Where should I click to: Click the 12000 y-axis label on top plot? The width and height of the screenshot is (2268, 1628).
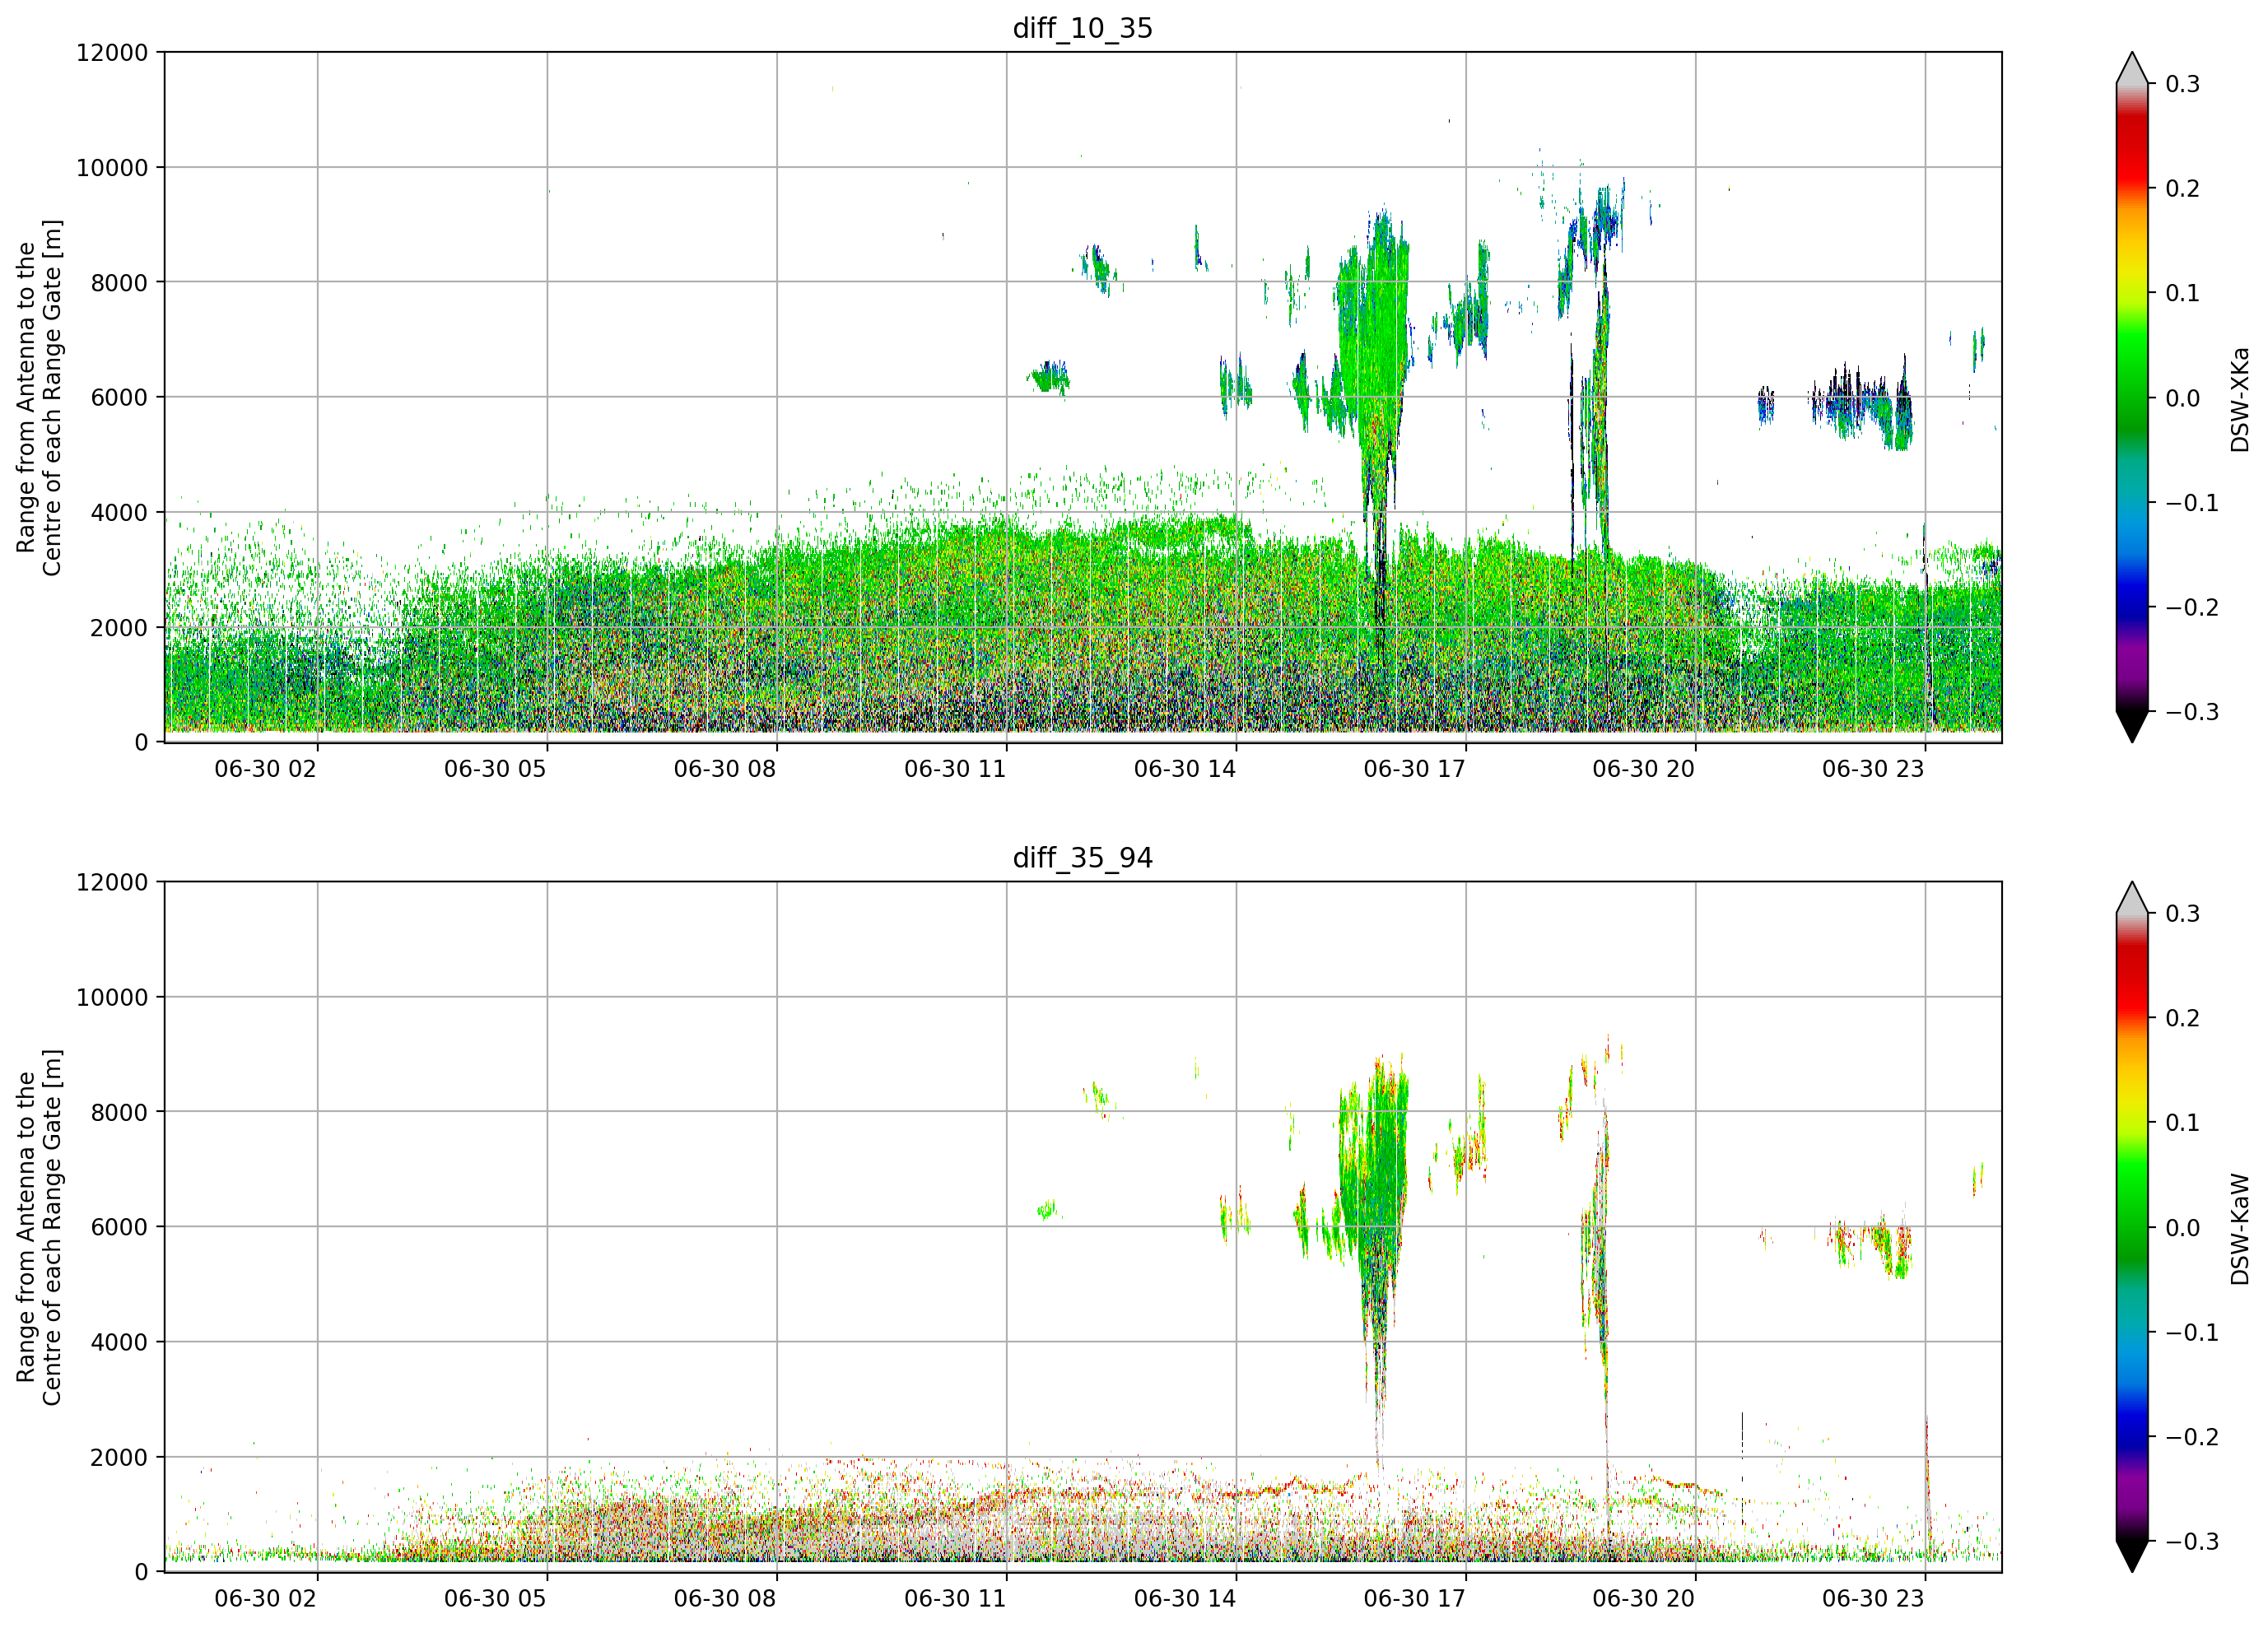pyautogui.click(x=112, y=53)
